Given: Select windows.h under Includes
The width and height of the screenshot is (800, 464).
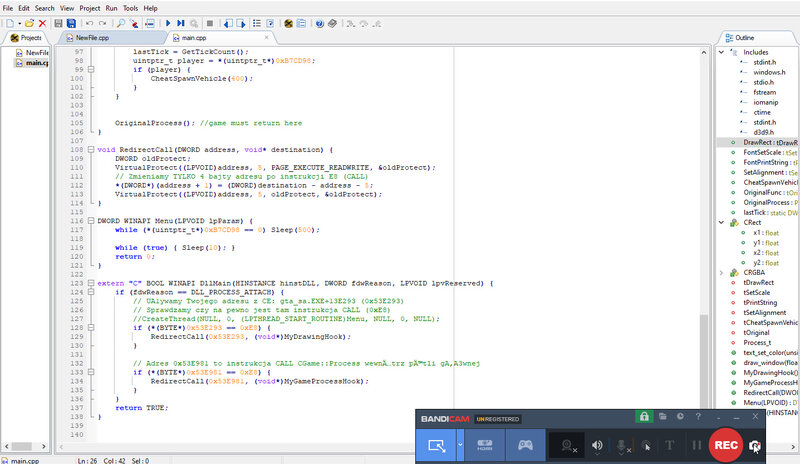Looking at the screenshot, I should pyautogui.click(x=769, y=72).
